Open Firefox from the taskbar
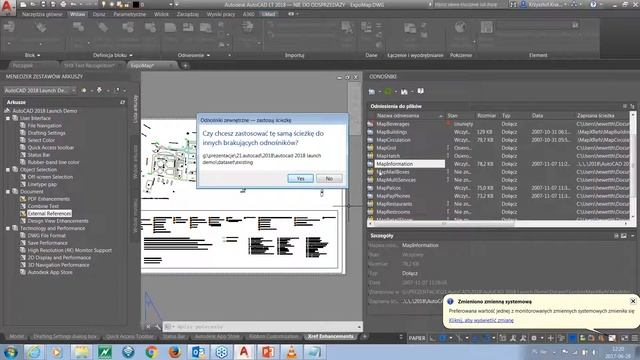The width and height of the screenshot is (640, 360). point(175,352)
